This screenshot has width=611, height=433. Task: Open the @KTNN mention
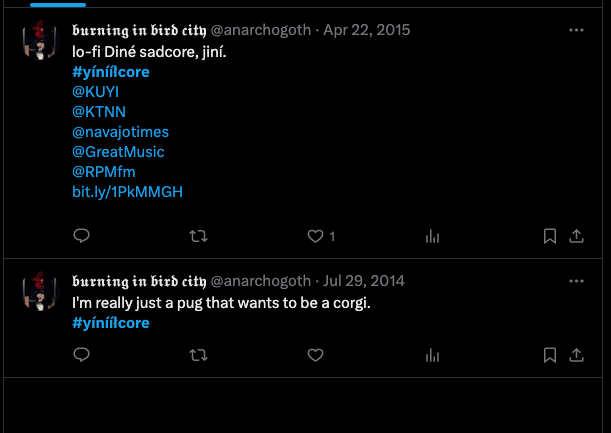pos(99,111)
